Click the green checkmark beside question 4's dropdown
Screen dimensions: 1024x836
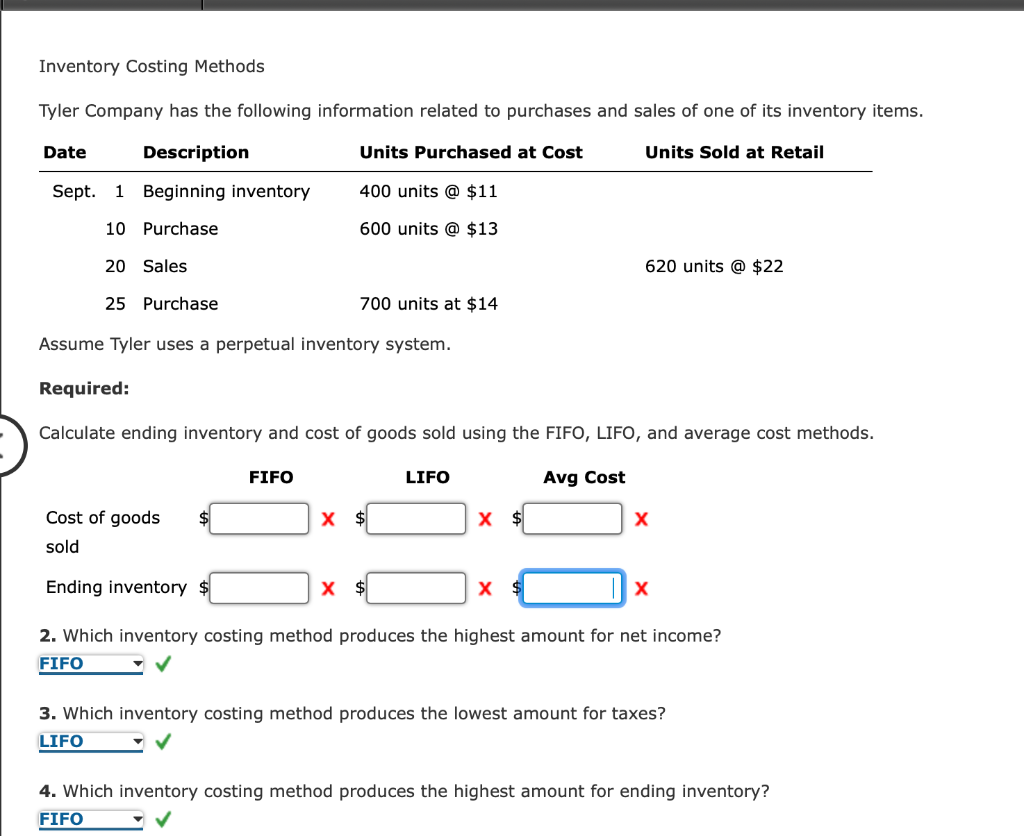point(162,819)
